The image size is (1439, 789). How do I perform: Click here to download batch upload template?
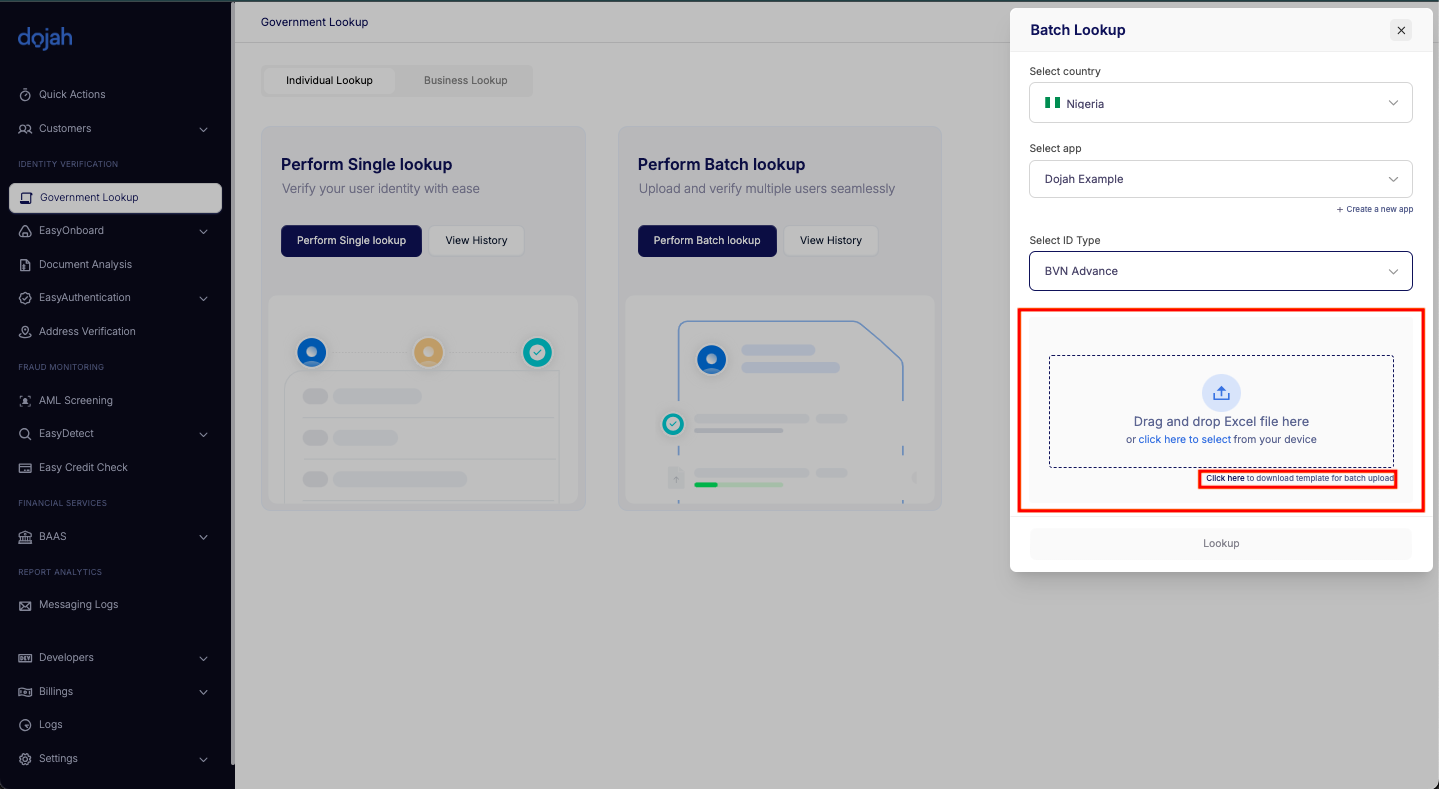[x=1225, y=479]
